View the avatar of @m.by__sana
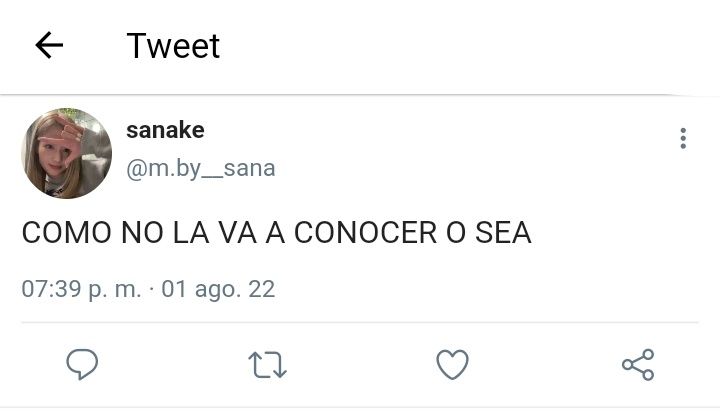The image size is (720, 412). point(67,153)
